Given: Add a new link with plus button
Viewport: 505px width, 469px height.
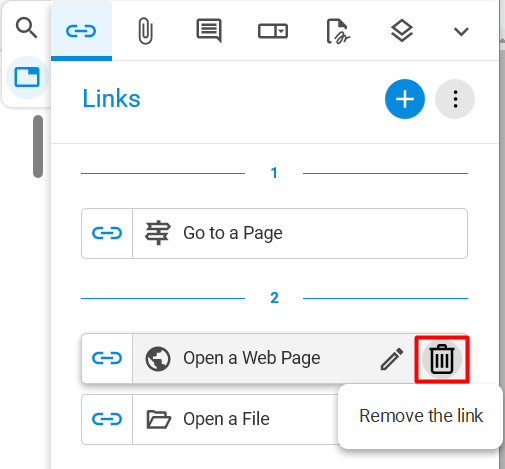Looking at the screenshot, I should (405, 99).
